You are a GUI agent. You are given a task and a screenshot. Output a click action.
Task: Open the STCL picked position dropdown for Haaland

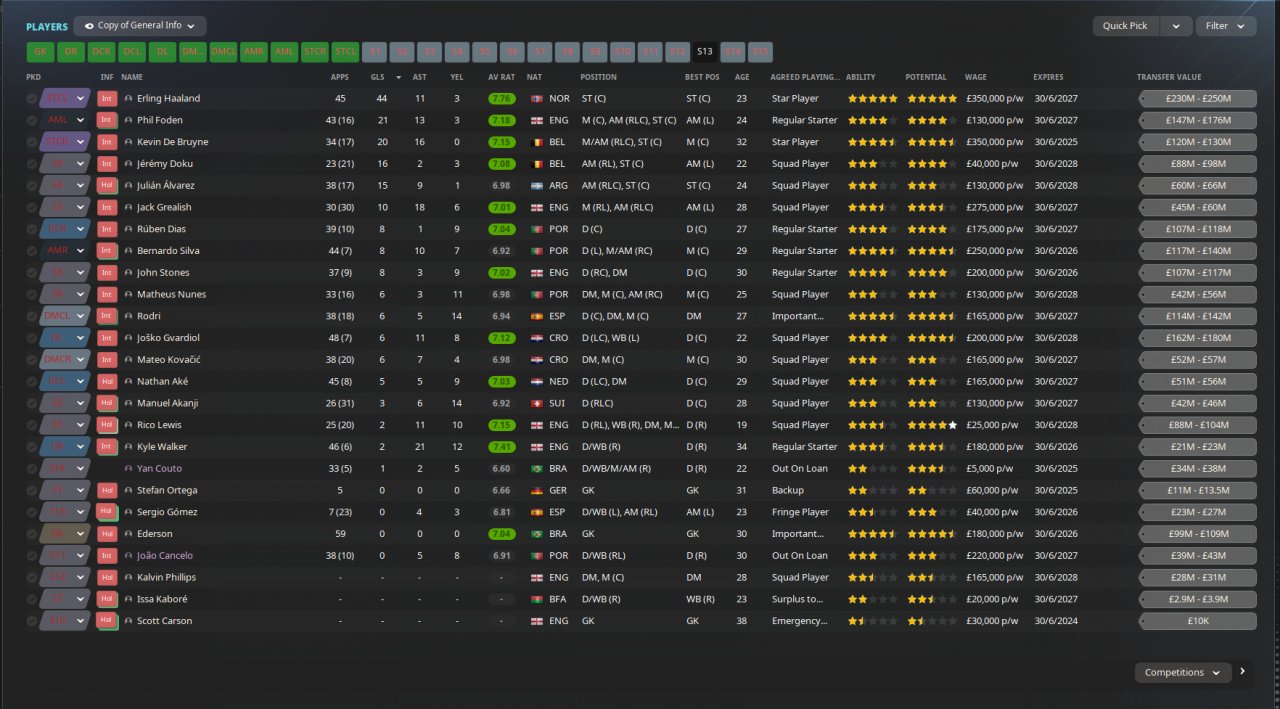click(64, 98)
